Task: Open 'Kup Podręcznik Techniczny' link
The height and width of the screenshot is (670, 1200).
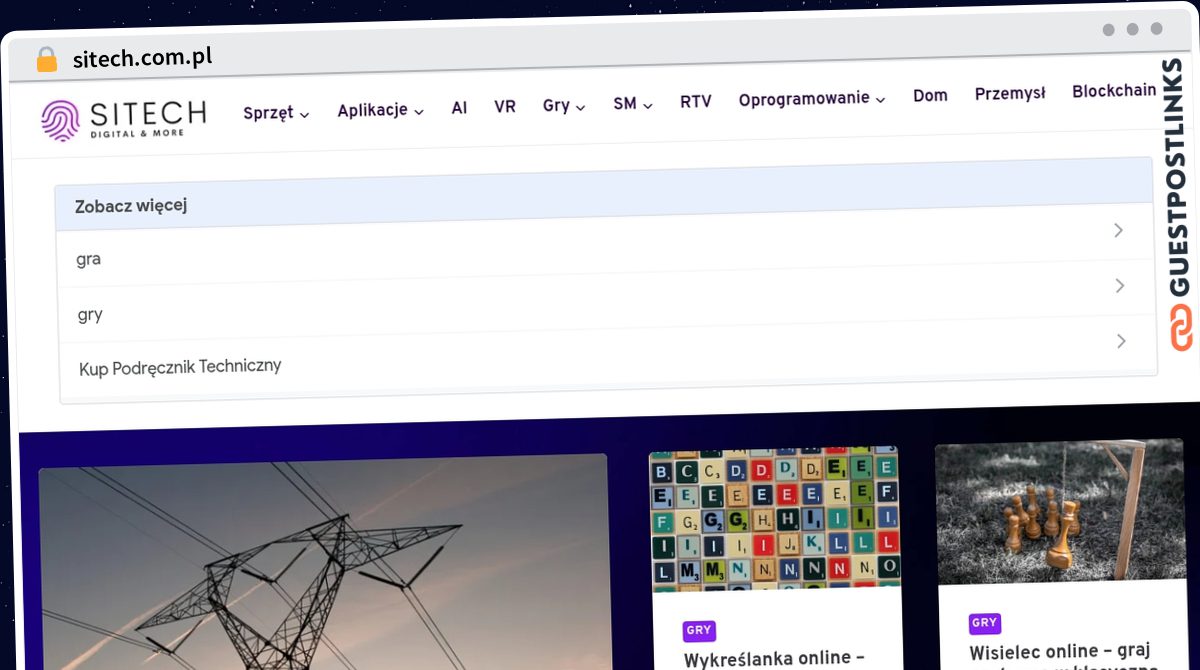Action: 180,367
